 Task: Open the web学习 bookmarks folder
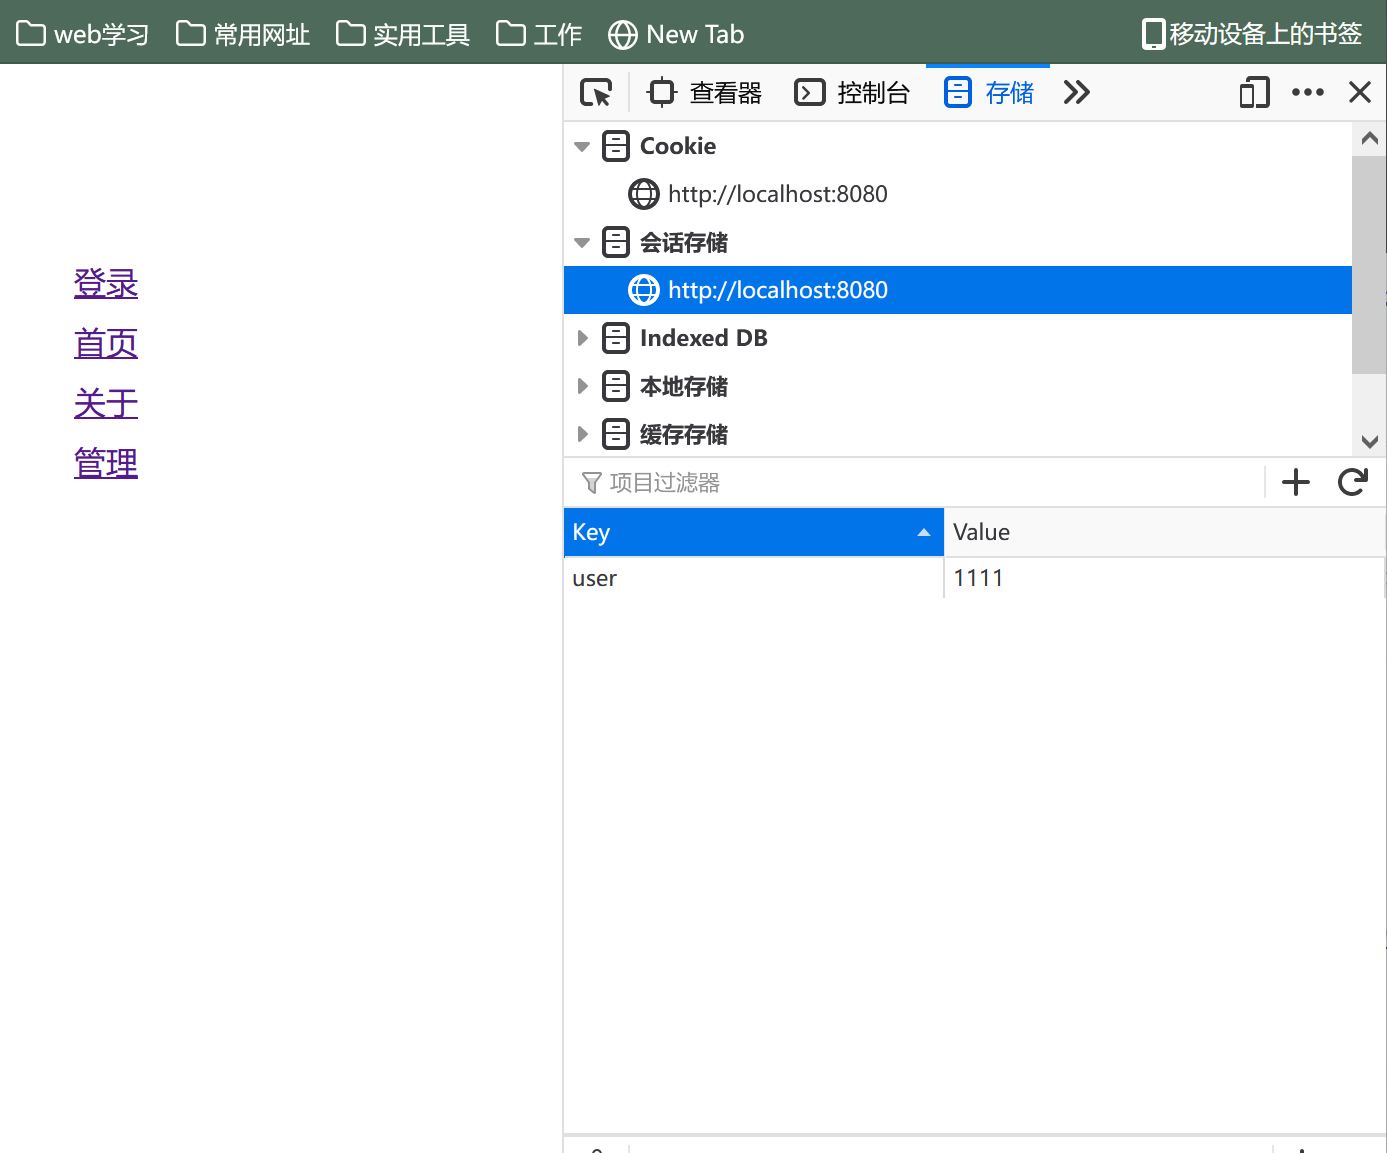click(x=83, y=34)
